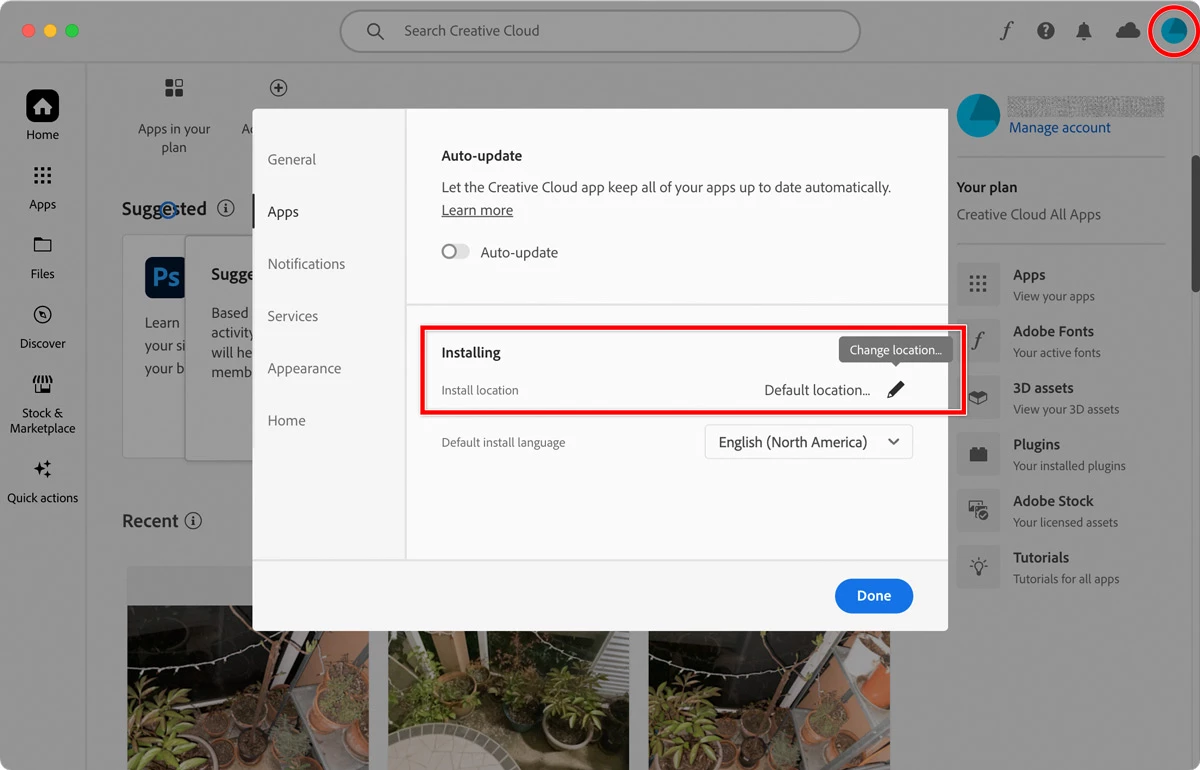Click the Search Creative Cloud field
This screenshot has height=770, width=1200.
(600, 31)
